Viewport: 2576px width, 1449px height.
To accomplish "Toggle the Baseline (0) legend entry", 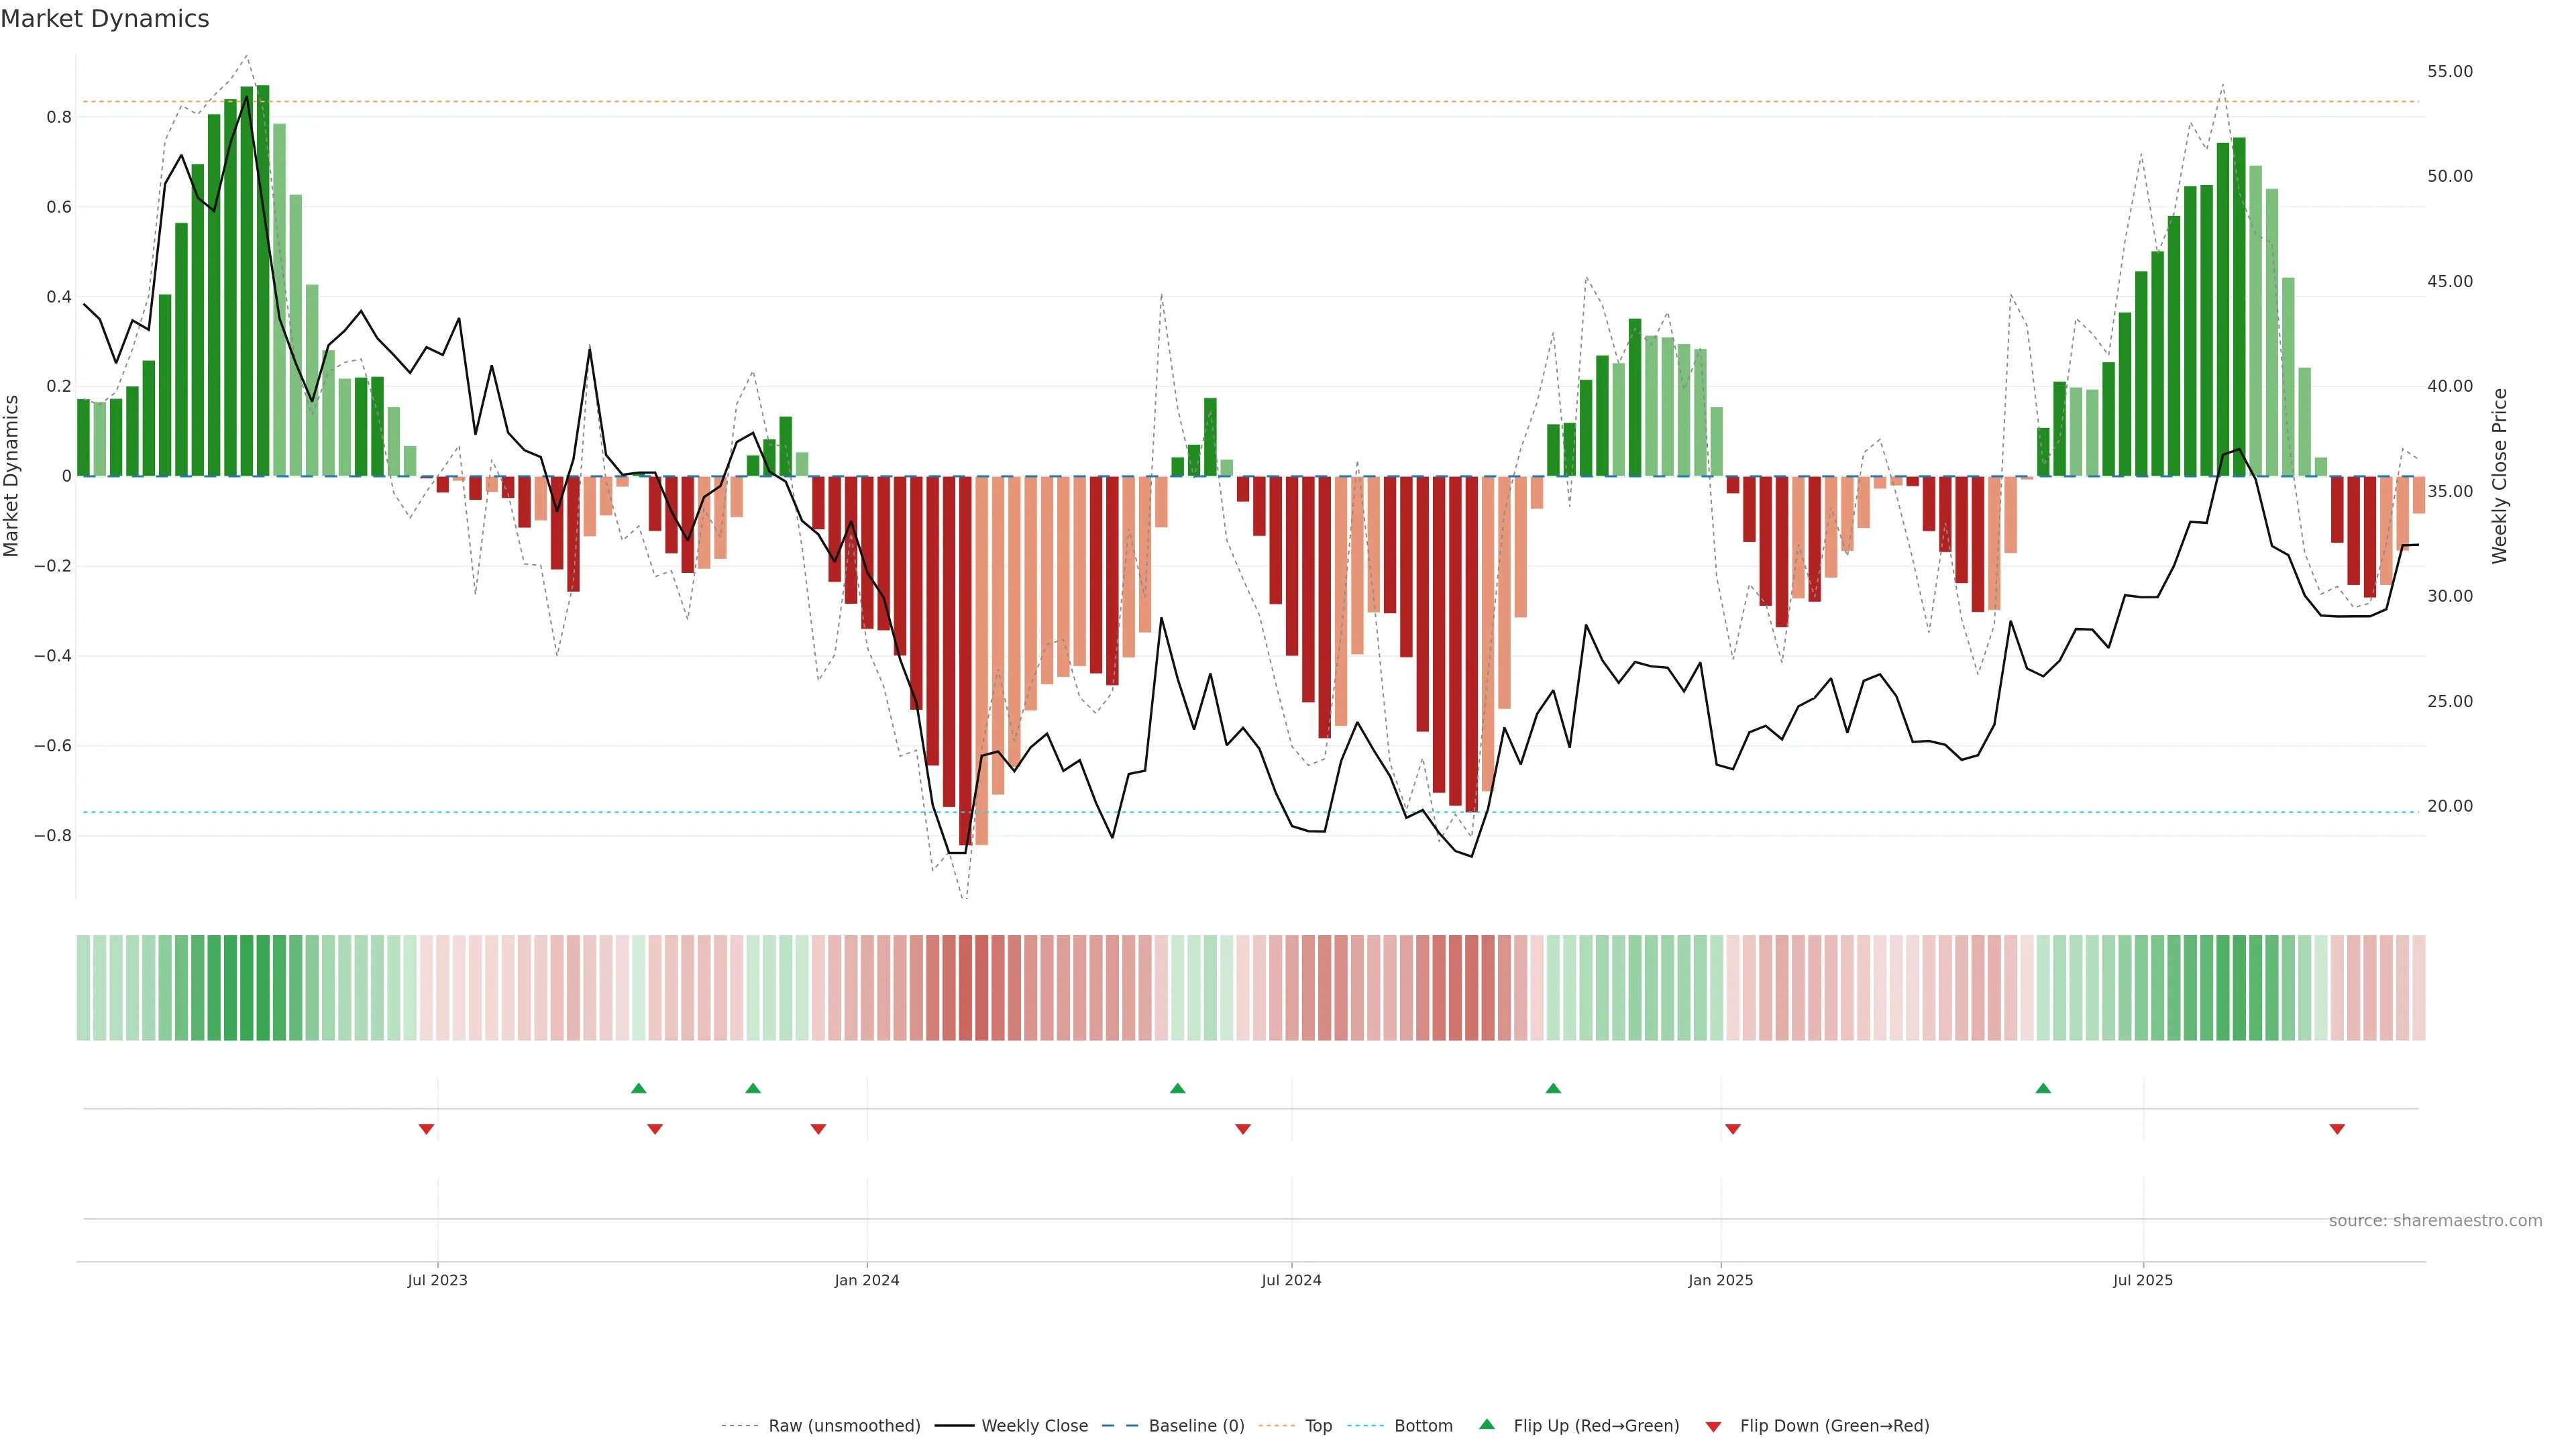I will (1196, 1426).
